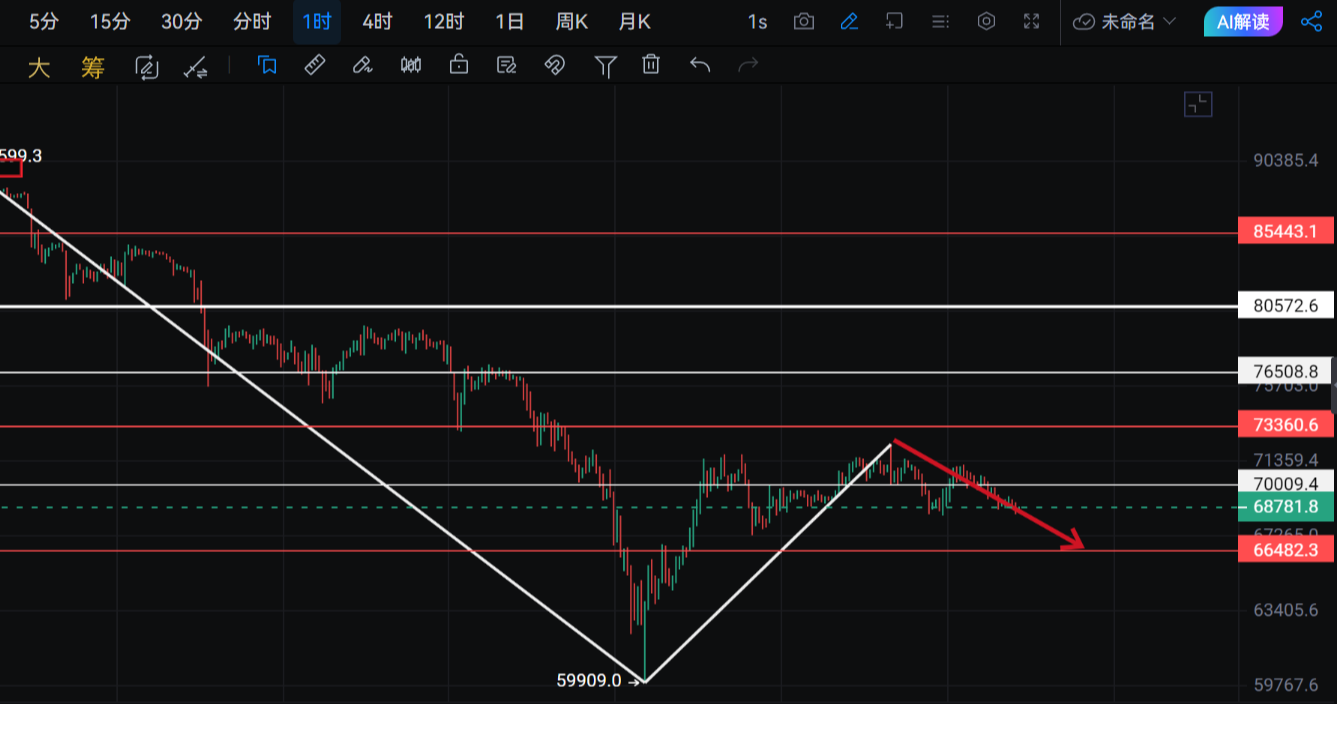Toggle the lock drawings padlock icon
Screen dimensions: 1337x755
tap(459, 65)
